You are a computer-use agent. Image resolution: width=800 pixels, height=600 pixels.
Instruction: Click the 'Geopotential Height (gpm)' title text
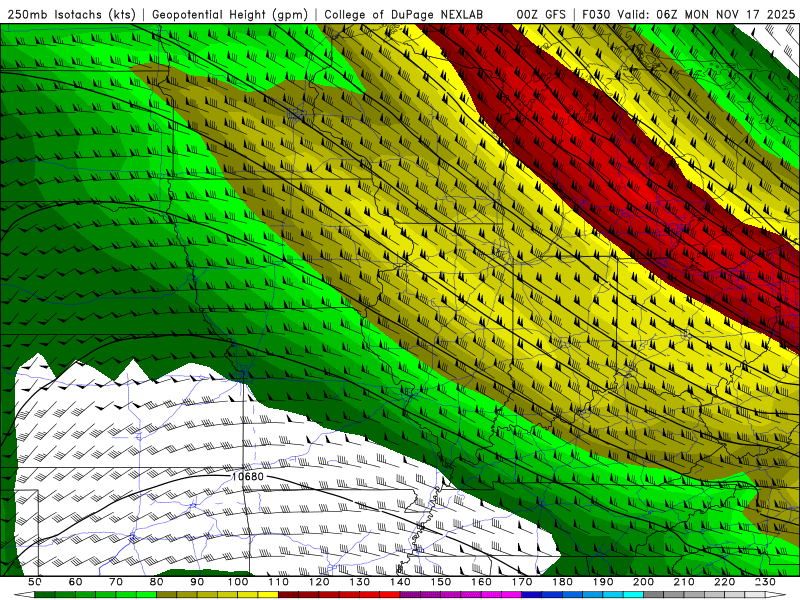(x=230, y=14)
